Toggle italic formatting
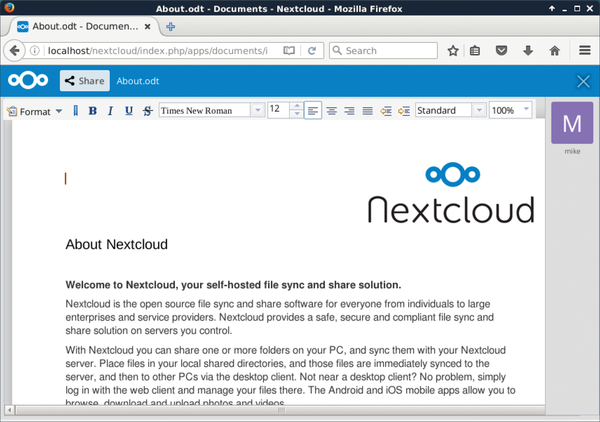This screenshot has height=422, width=600. tap(110, 111)
